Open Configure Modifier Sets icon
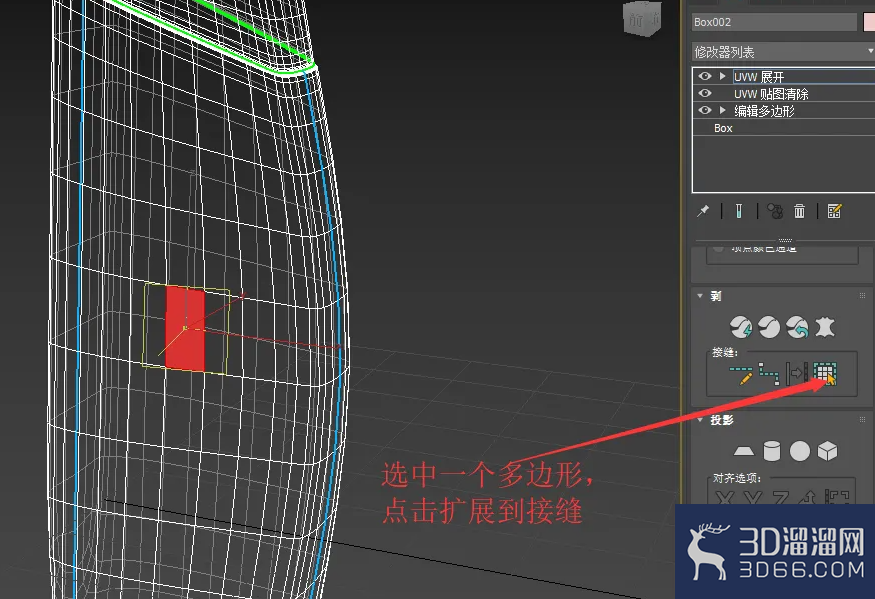The width and height of the screenshot is (875, 599). [834, 211]
